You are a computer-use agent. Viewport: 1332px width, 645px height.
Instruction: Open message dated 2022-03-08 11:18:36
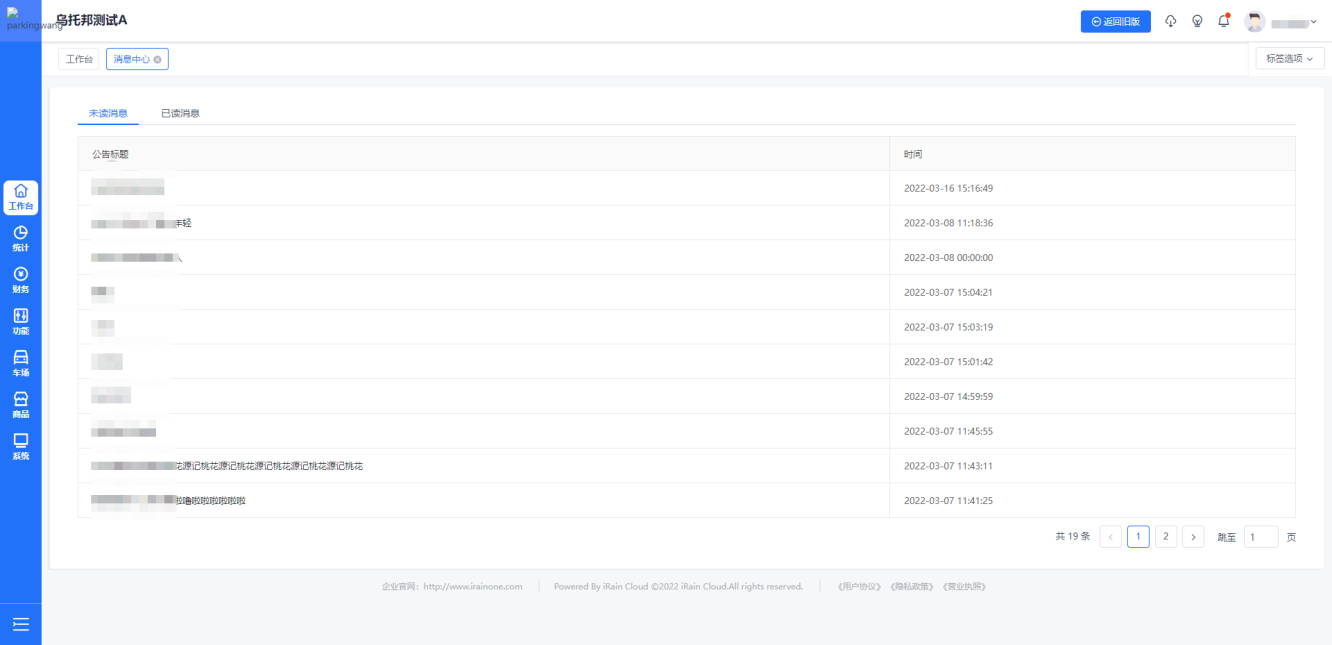[x=686, y=223]
